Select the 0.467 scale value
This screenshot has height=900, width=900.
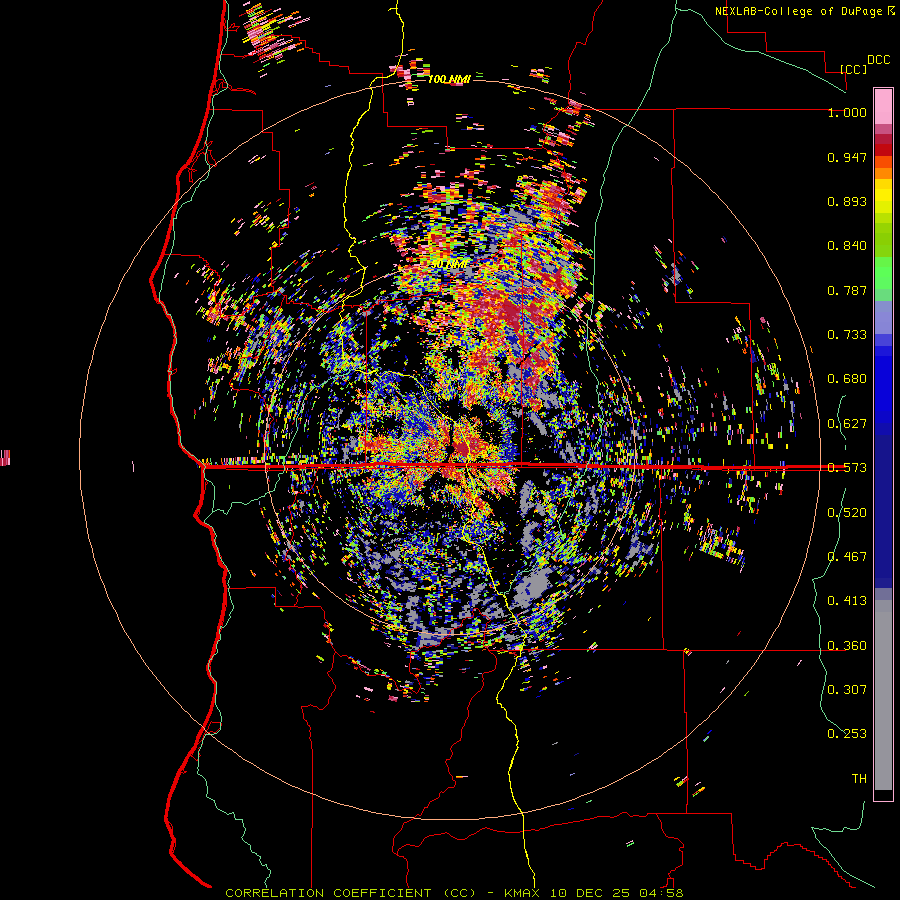coord(847,557)
